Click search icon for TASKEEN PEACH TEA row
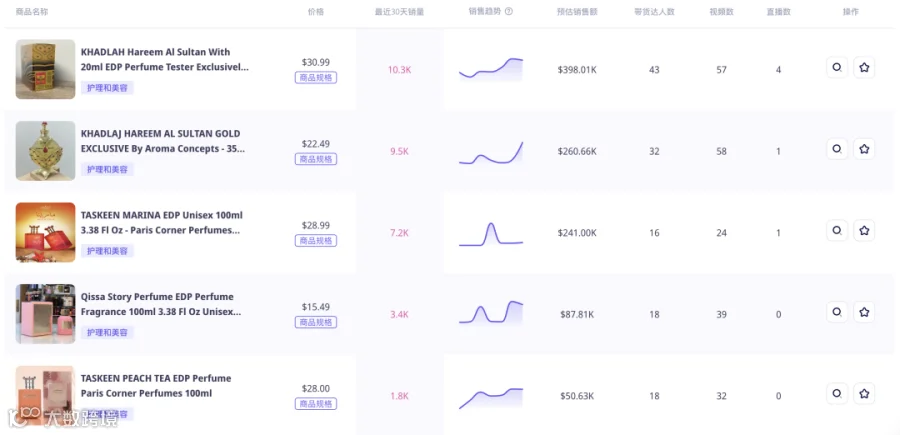900x435 pixels. (837, 394)
